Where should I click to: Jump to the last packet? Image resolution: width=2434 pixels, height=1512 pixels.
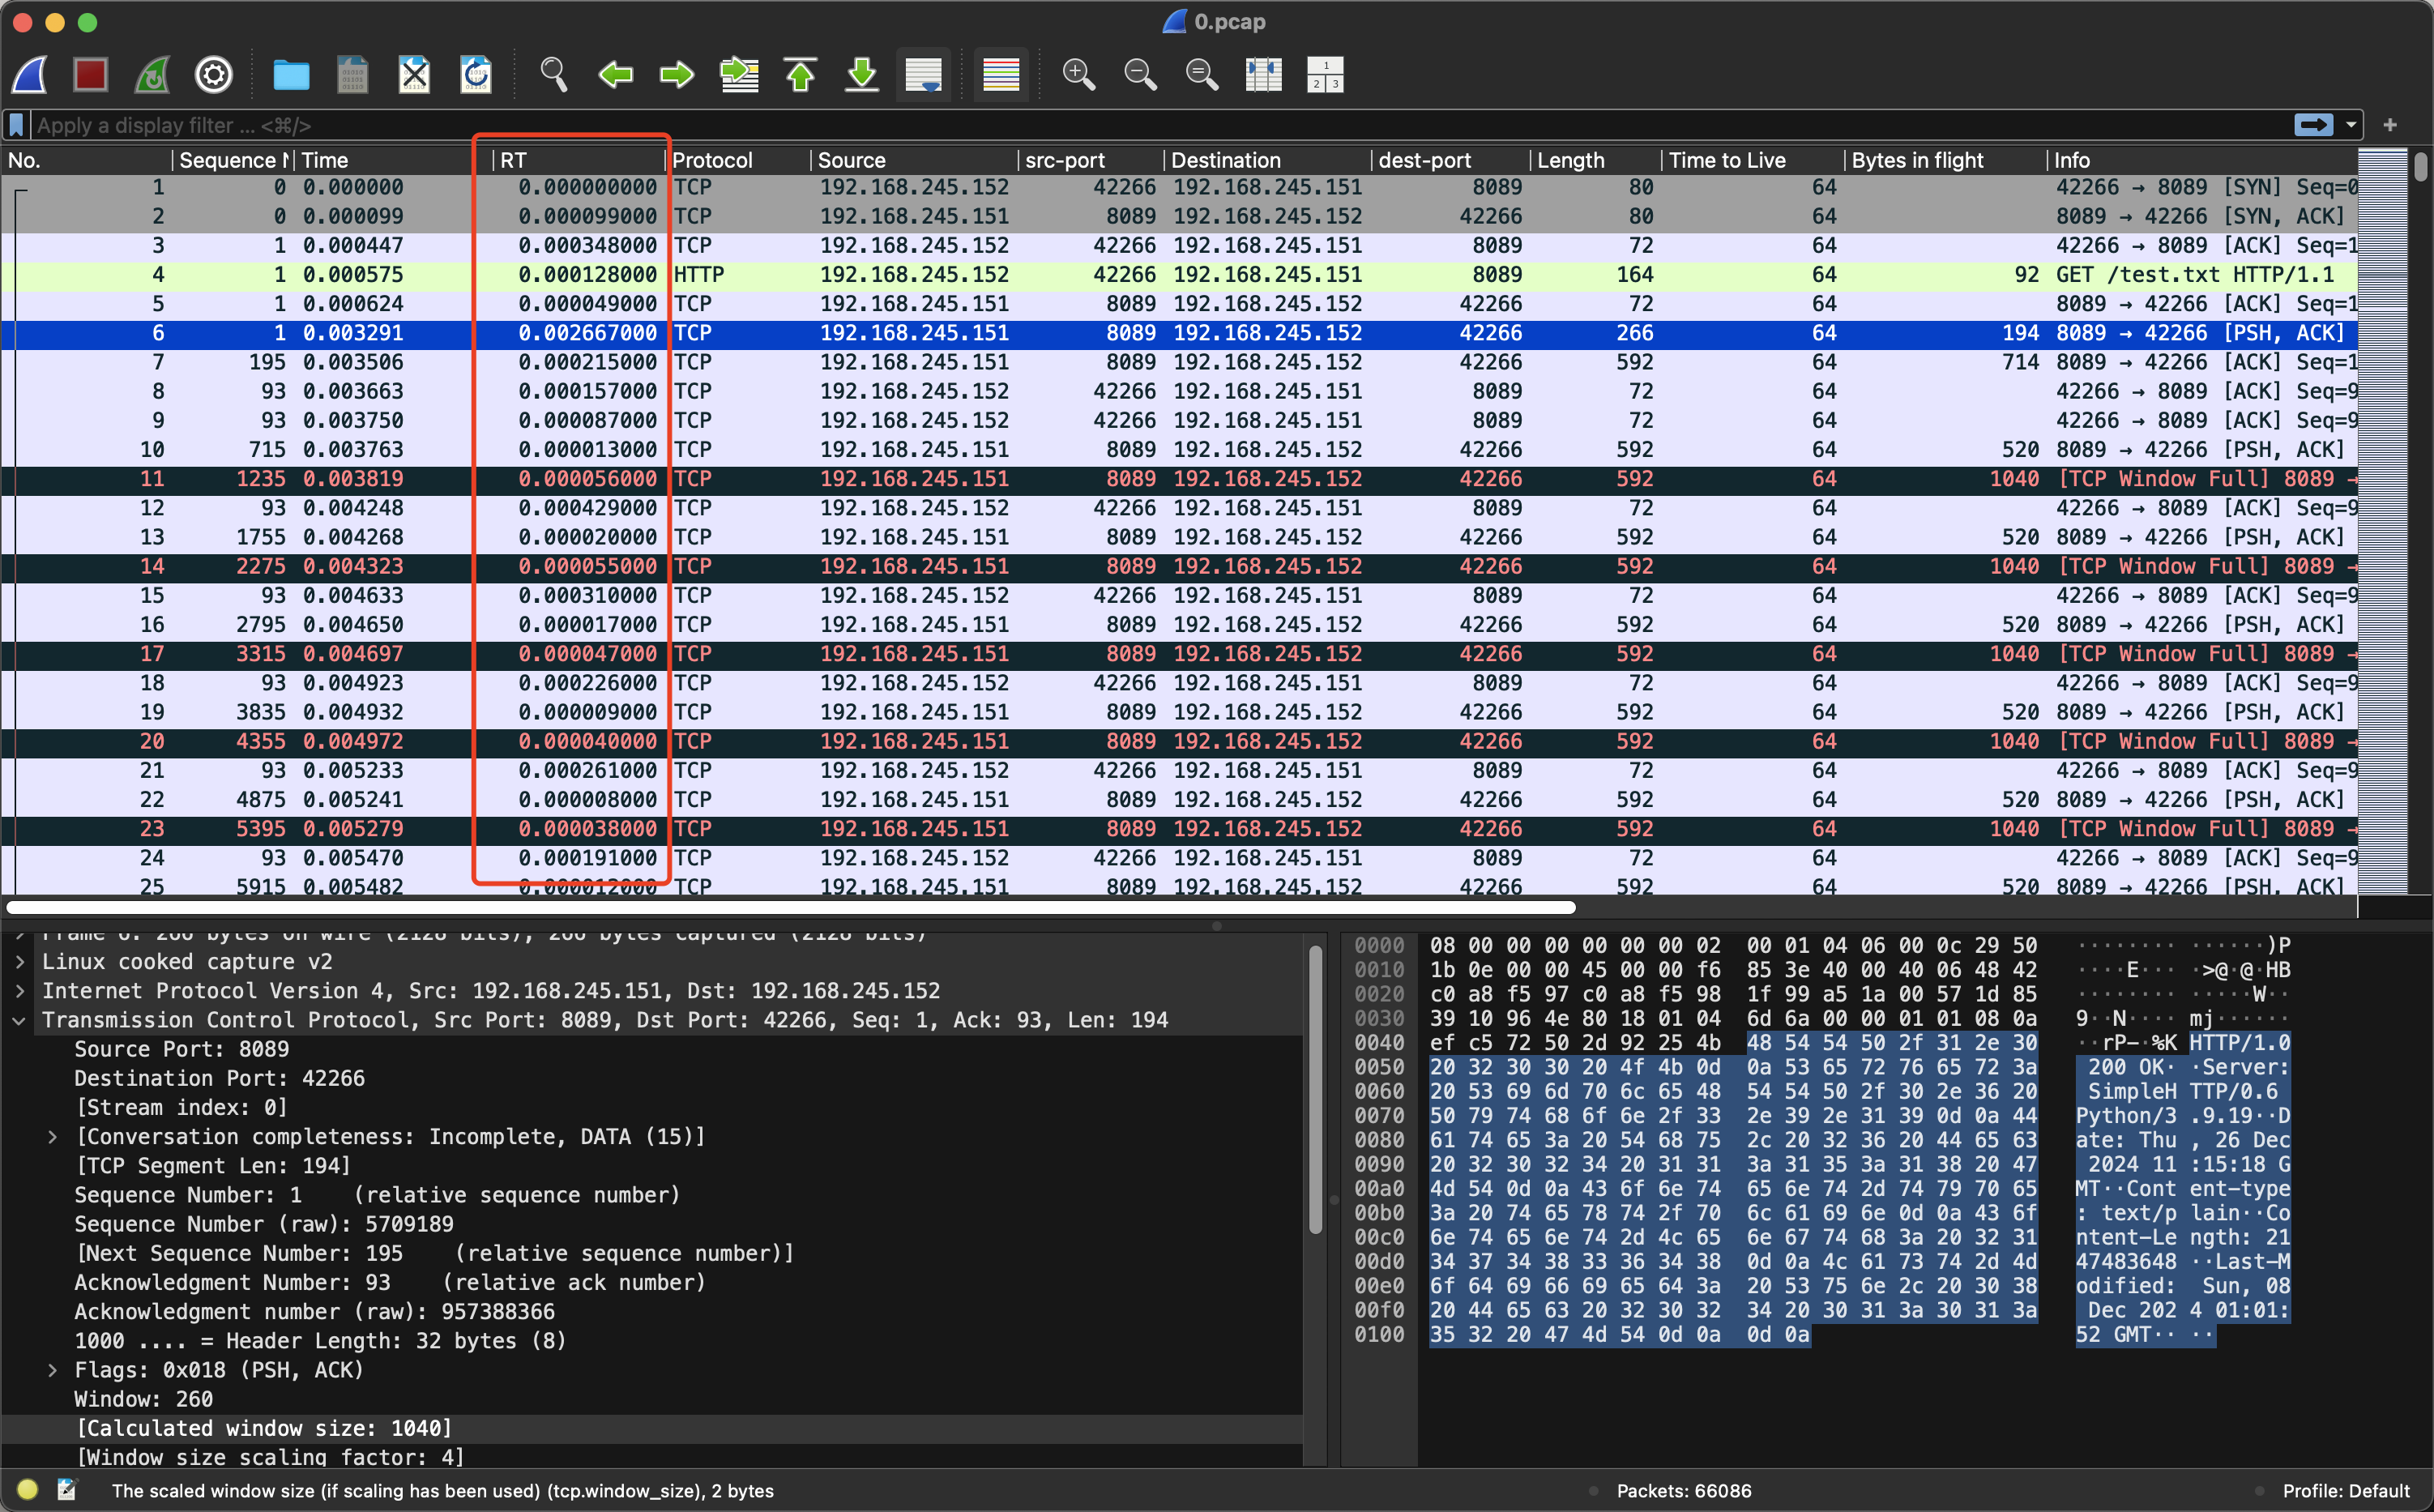coord(861,74)
